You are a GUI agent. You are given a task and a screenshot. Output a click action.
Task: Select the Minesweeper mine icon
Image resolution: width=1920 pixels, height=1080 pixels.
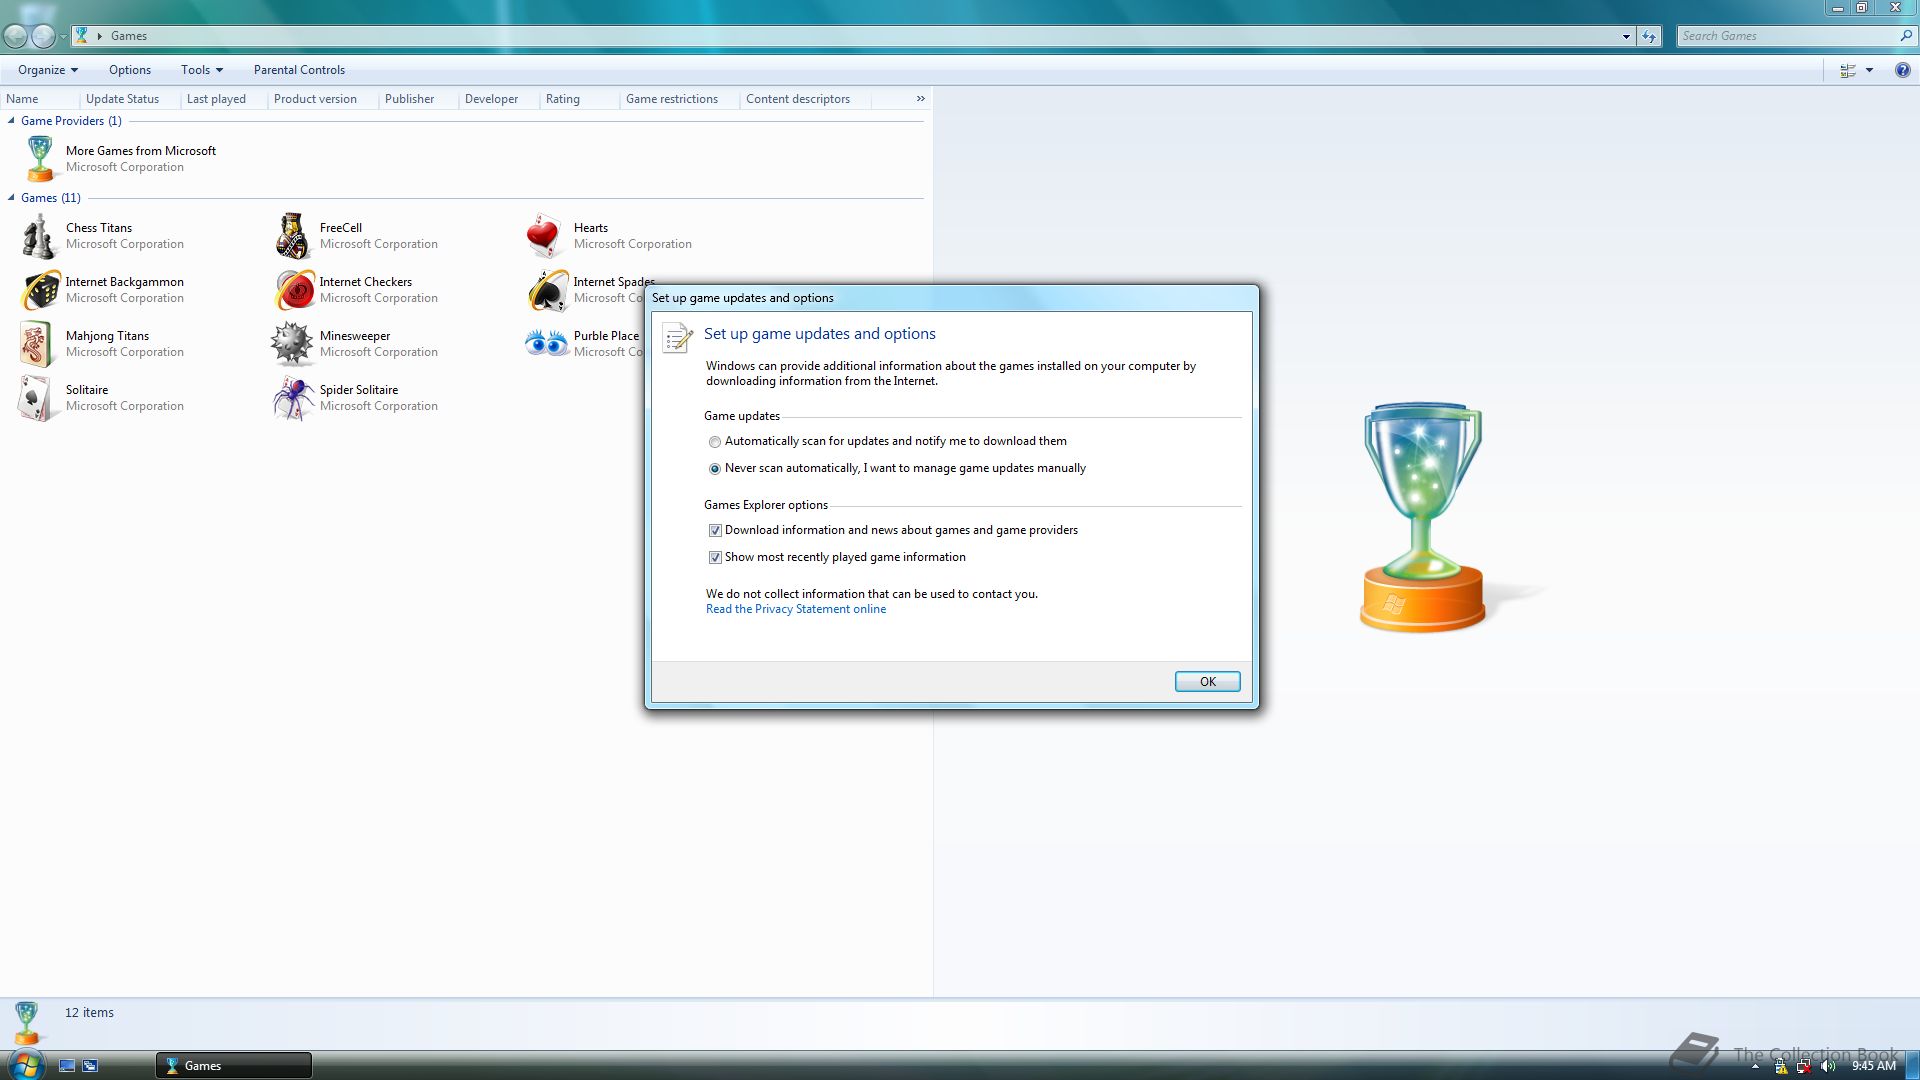293,344
